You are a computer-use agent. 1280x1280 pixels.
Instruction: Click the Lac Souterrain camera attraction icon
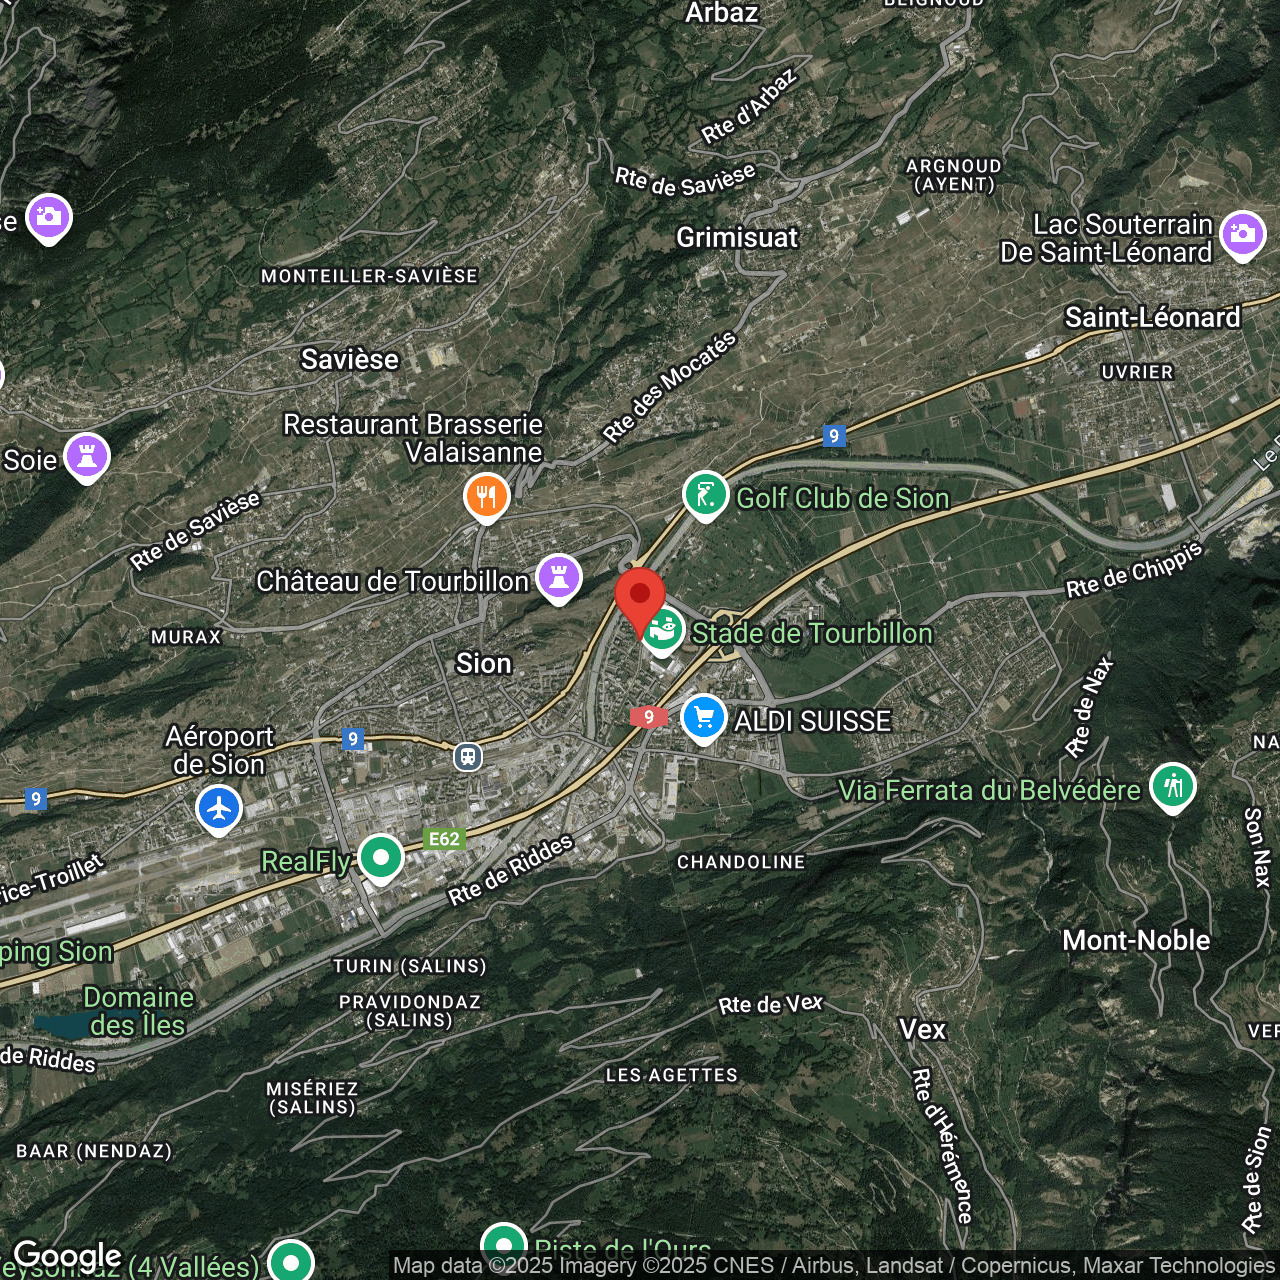(1243, 233)
